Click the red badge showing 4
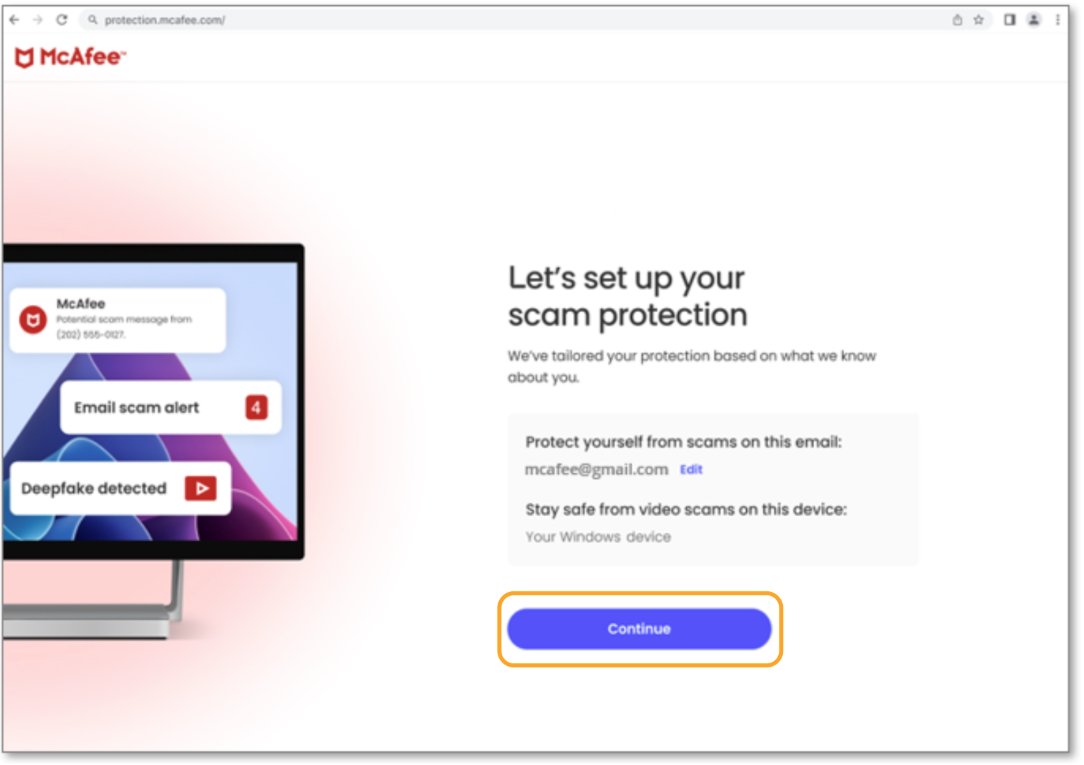Image resolution: width=1084 pixels, height=765 pixels. click(256, 407)
